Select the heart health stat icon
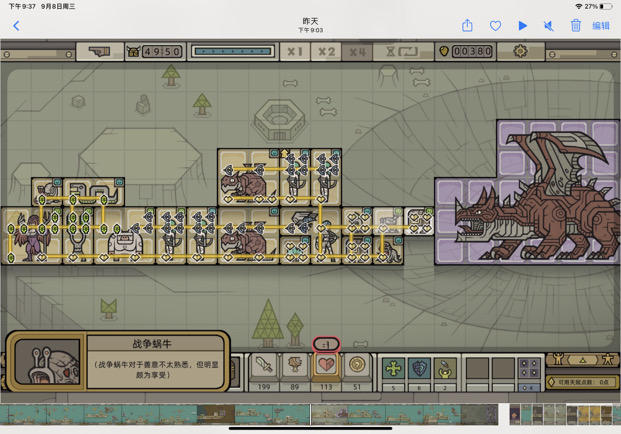The image size is (621, 434). [x=326, y=364]
